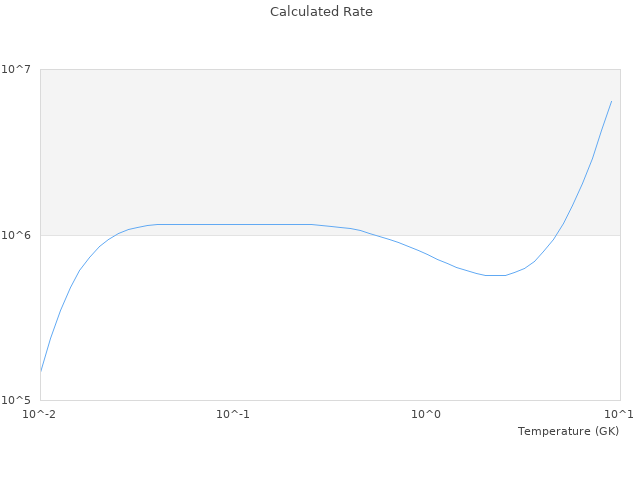Click the 10^0 x-axis tick label
The image size is (640, 480).
tap(426, 414)
